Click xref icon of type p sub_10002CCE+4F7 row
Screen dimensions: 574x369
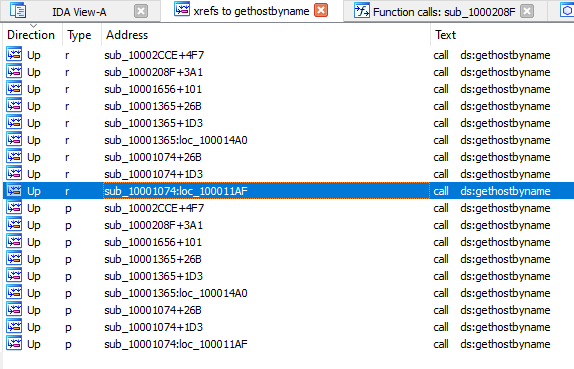click(x=14, y=207)
